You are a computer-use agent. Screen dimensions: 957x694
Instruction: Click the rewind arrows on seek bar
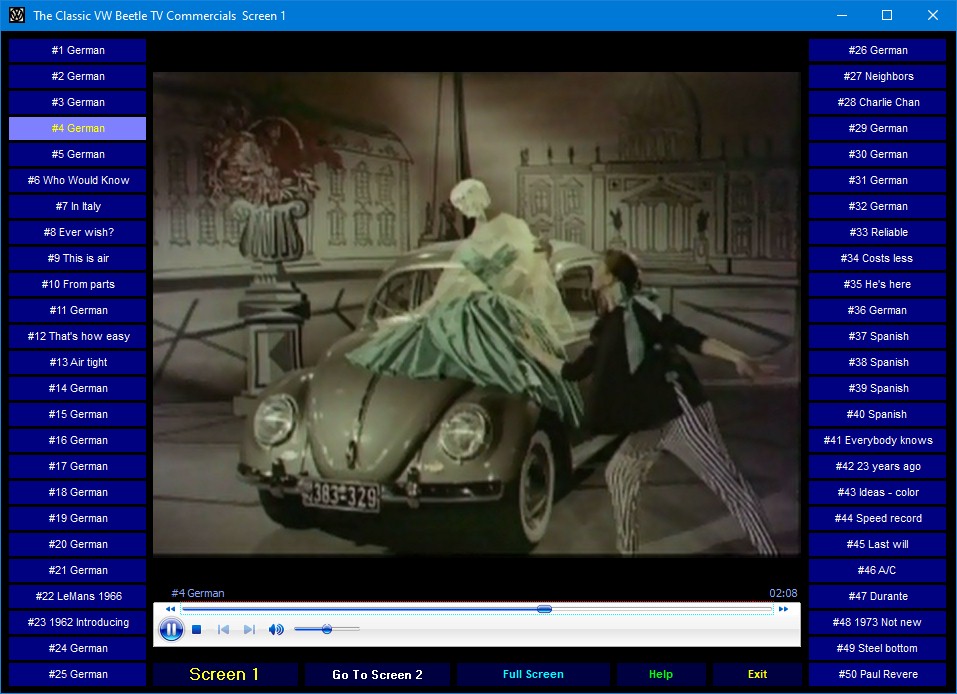point(170,609)
